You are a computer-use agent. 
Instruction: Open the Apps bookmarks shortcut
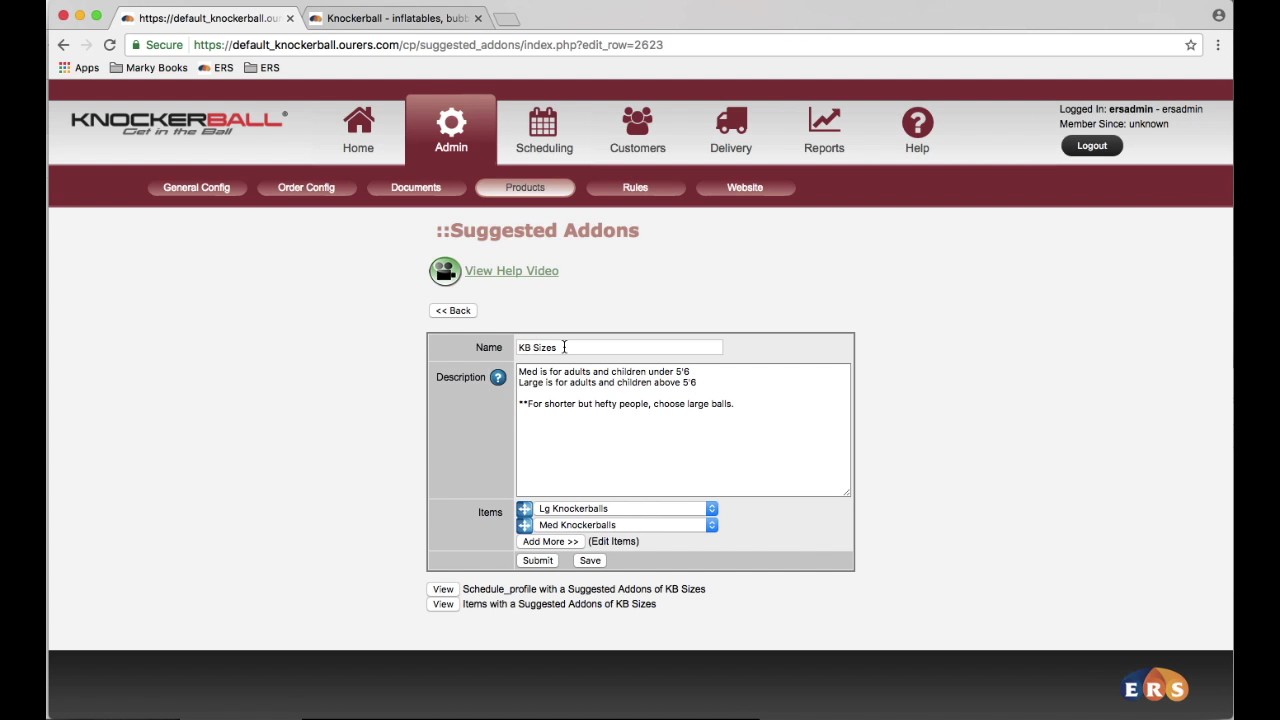coord(79,68)
